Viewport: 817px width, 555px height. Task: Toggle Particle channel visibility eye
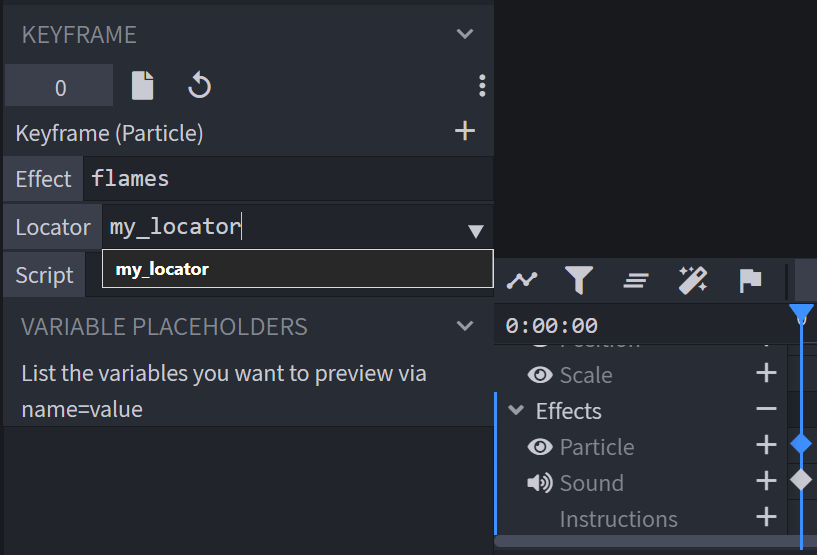tap(540, 447)
